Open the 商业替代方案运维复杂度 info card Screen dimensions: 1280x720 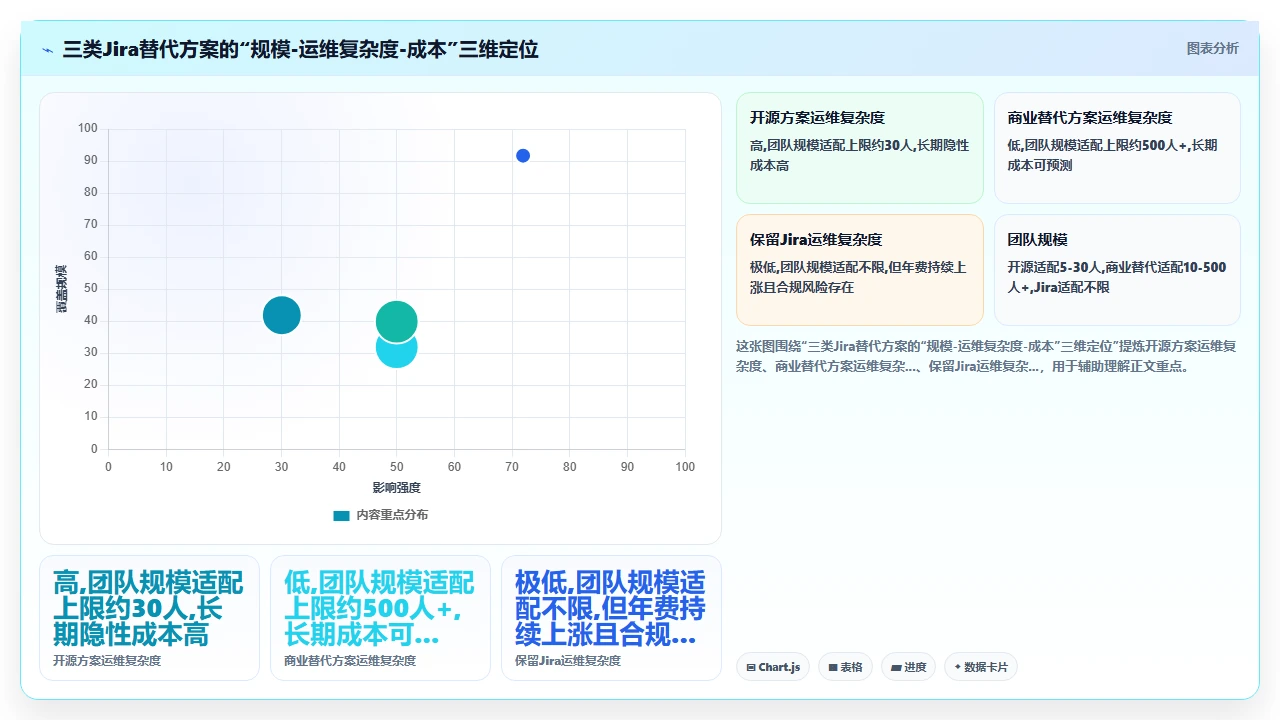tap(1117, 148)
